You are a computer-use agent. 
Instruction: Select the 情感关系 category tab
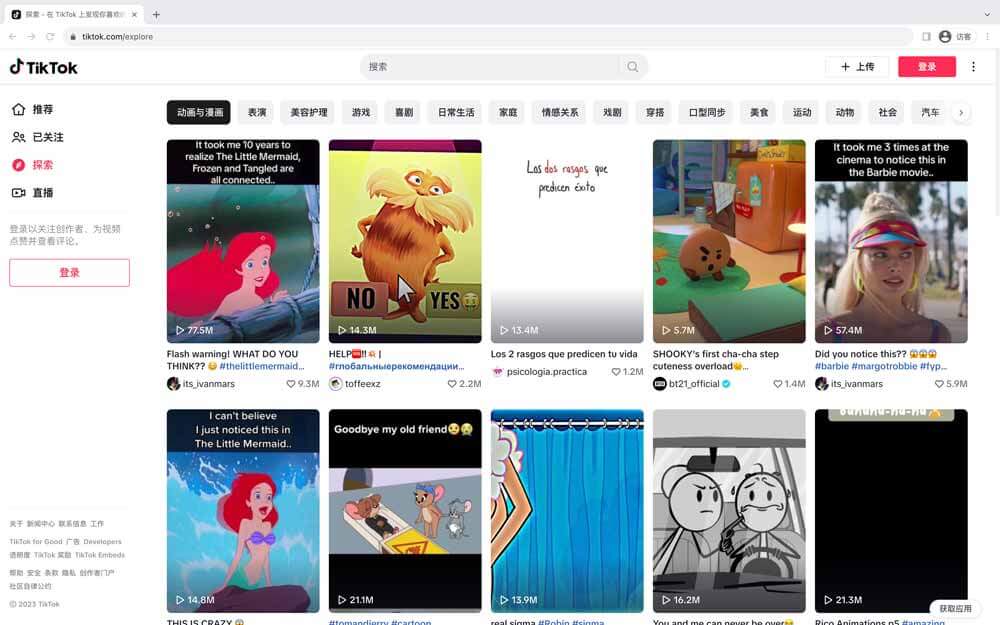click(x=560, y=112)
